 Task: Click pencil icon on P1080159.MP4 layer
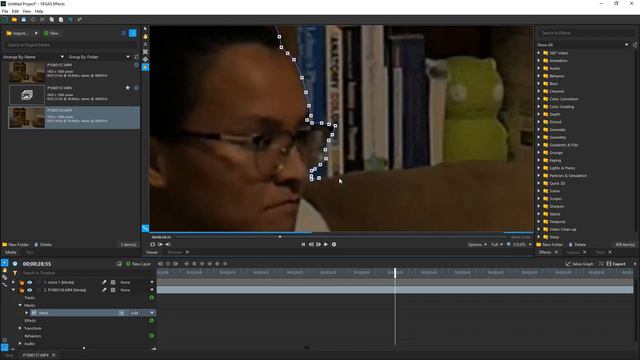pos(104,290)
